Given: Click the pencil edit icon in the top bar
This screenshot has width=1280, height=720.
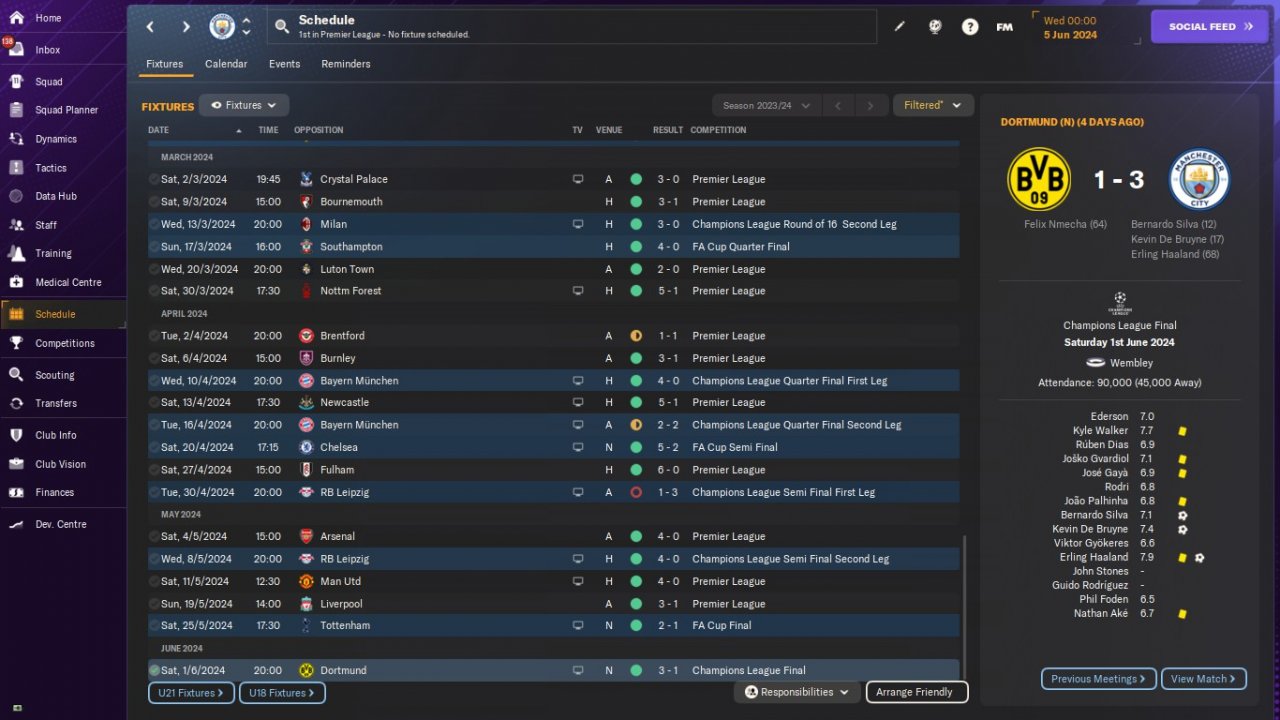Looking at the screenshot, I should 899,27.
